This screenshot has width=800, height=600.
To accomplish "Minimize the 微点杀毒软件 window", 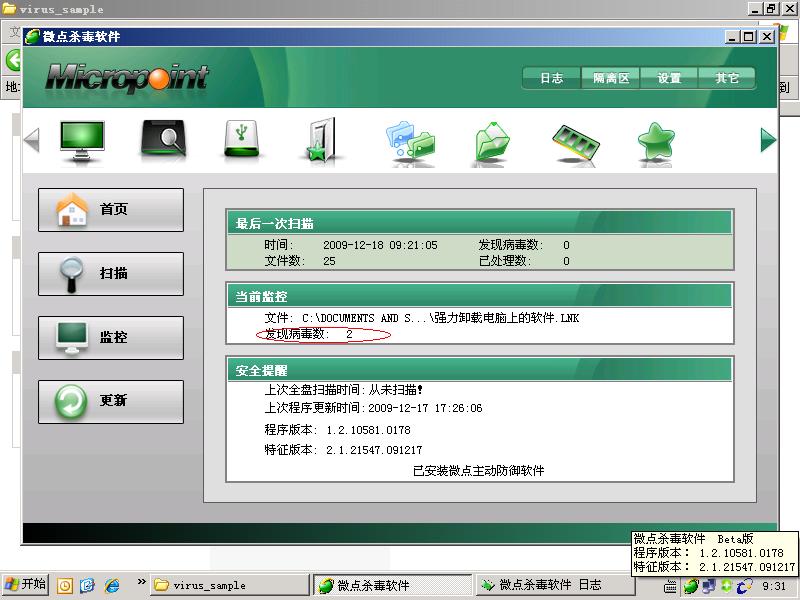I will pyautogui.click(x=732, y=37).
